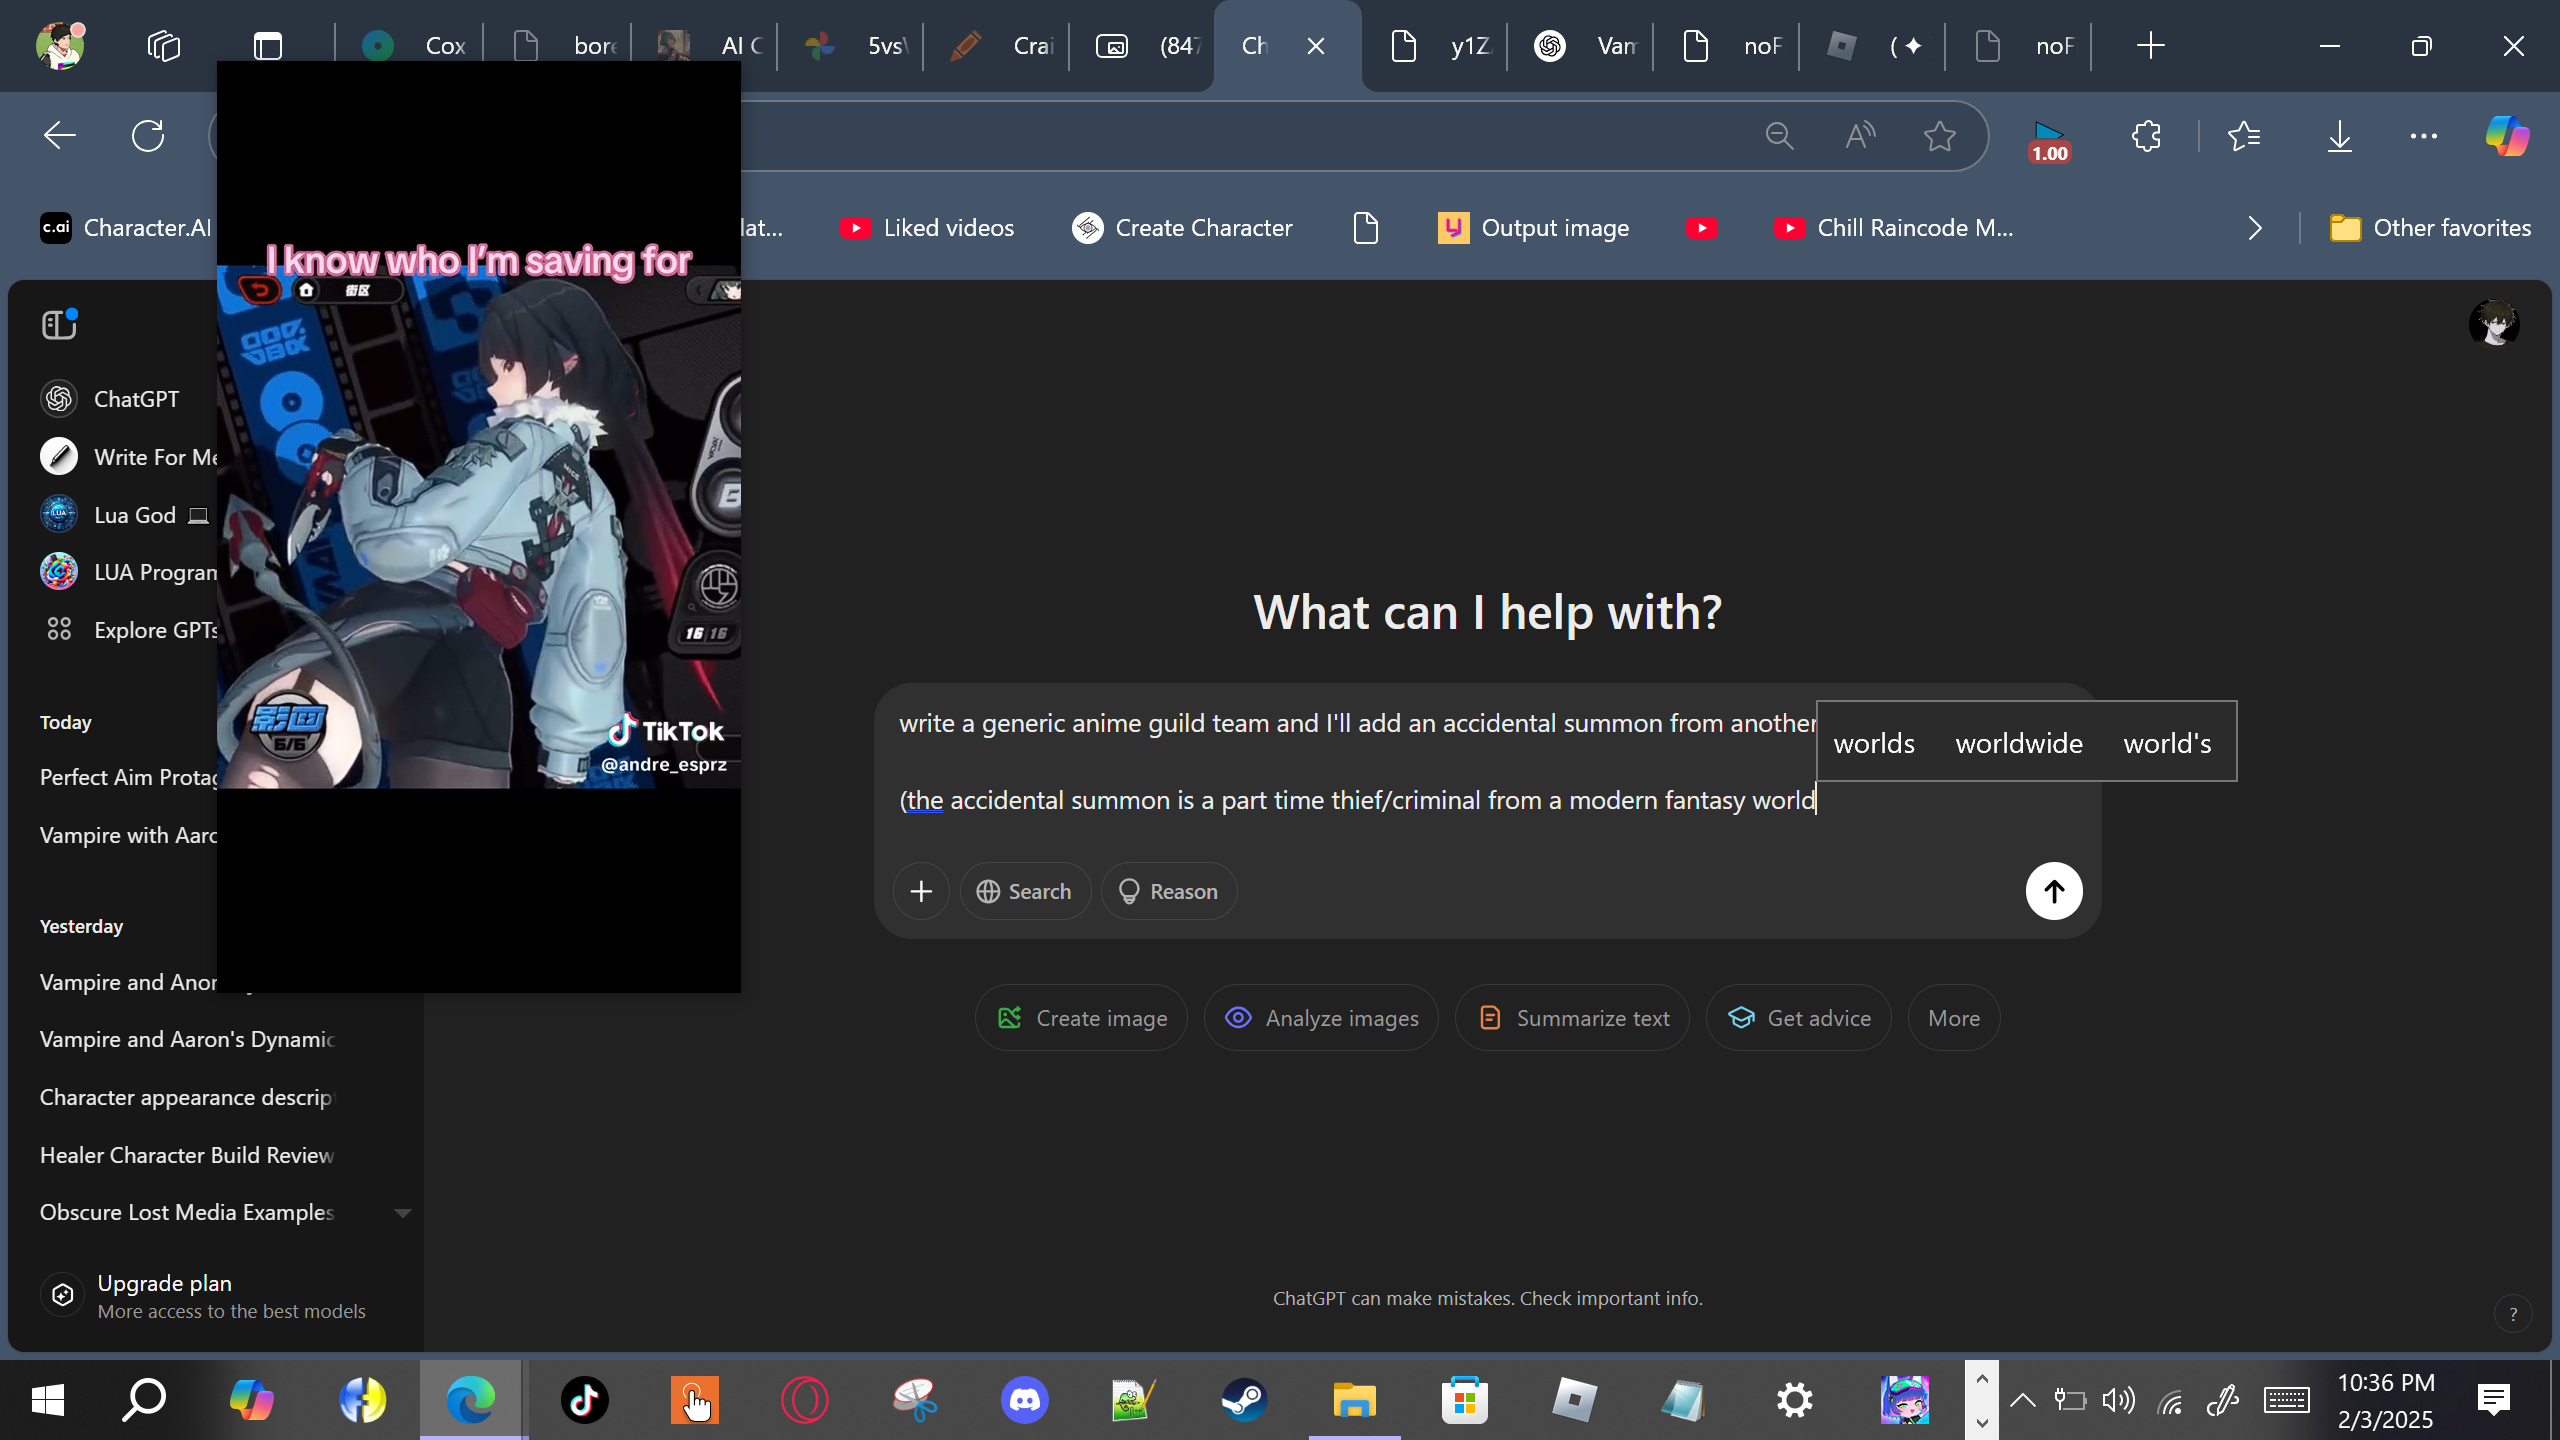Select the 'worldwide' autocomplete suggestion
This screenshot has height=1440, width=2560.
point(2019,743)
